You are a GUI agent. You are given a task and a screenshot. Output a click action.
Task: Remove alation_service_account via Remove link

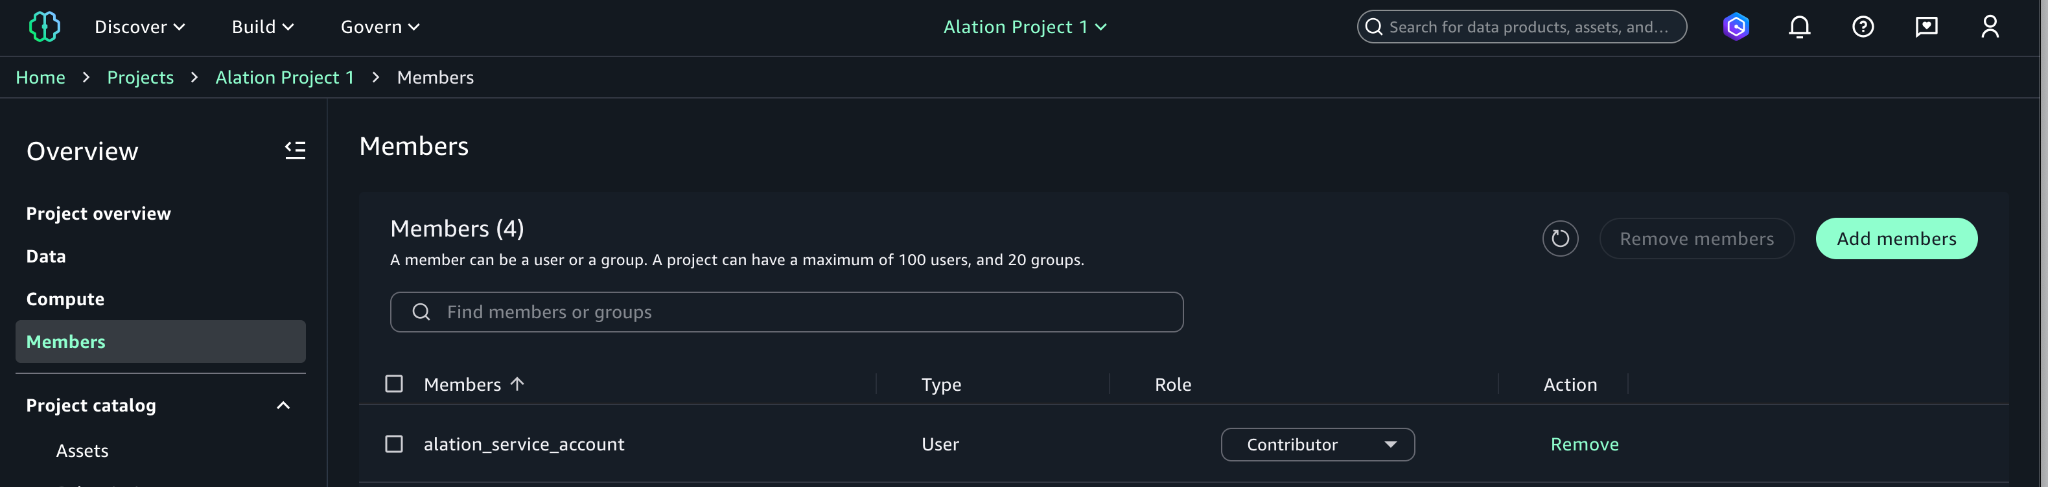click(1584, 444)
